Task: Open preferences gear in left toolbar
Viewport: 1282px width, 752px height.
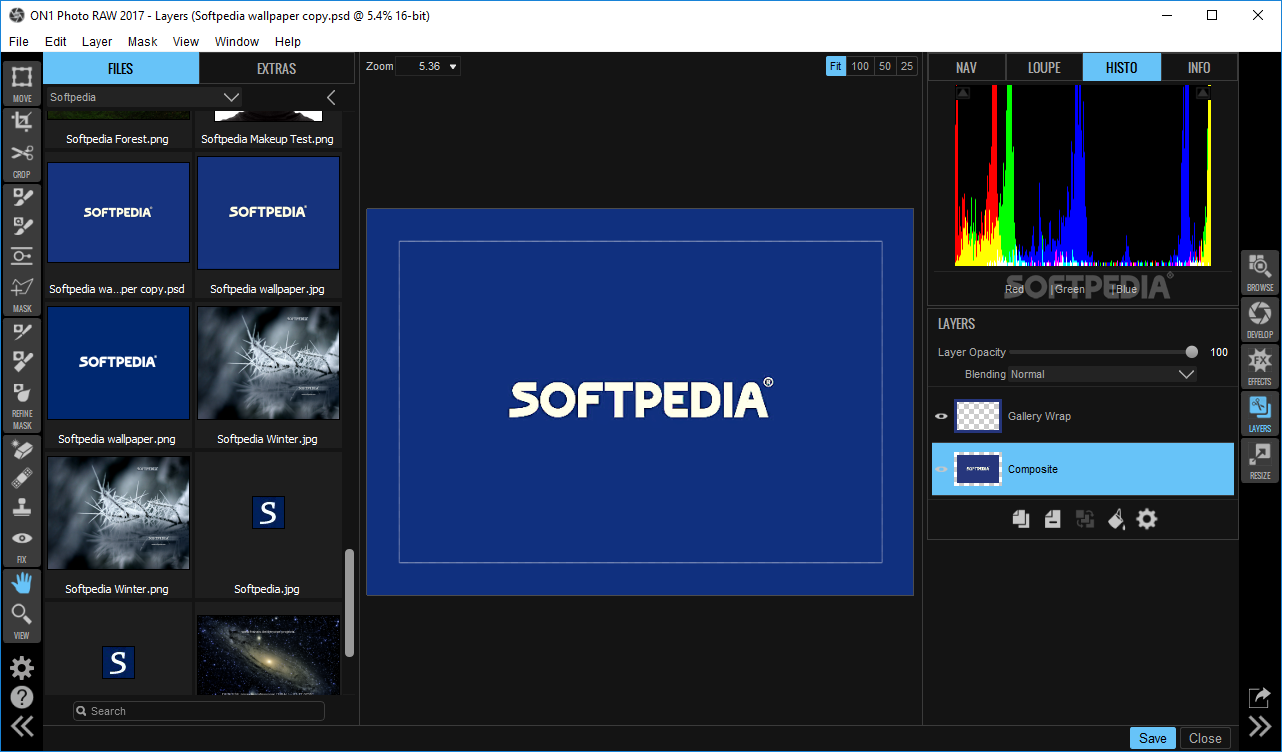Action: coord(22,668)
